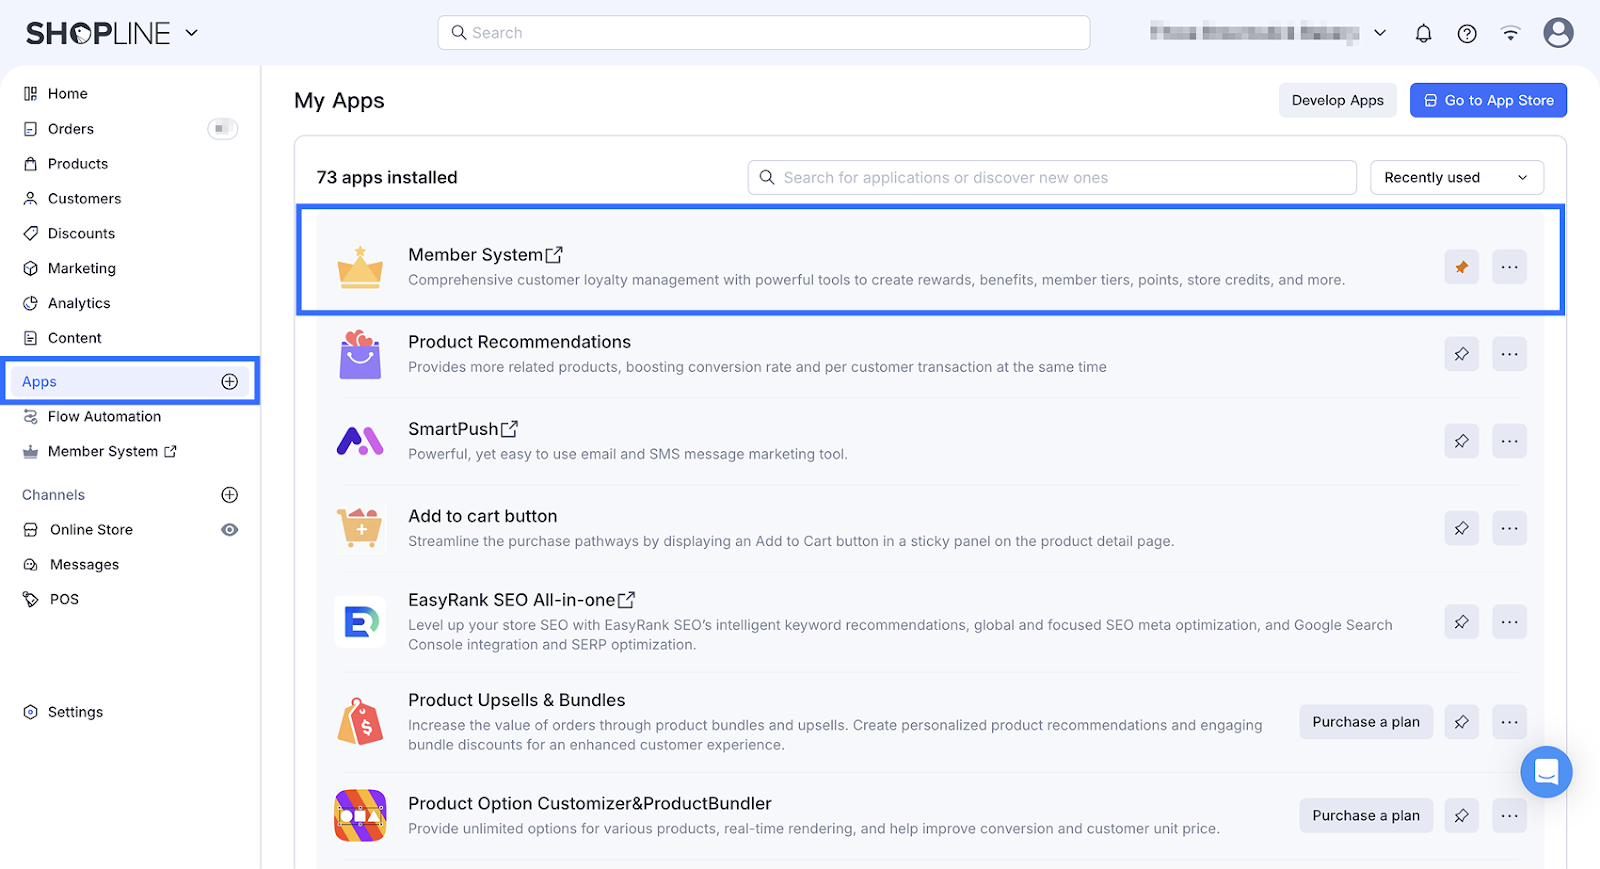Image resolution: width=1600 pixels, height=869 pixels.
Task: Click the plus icon beside Apps
Action: click(x=230, y=381)
